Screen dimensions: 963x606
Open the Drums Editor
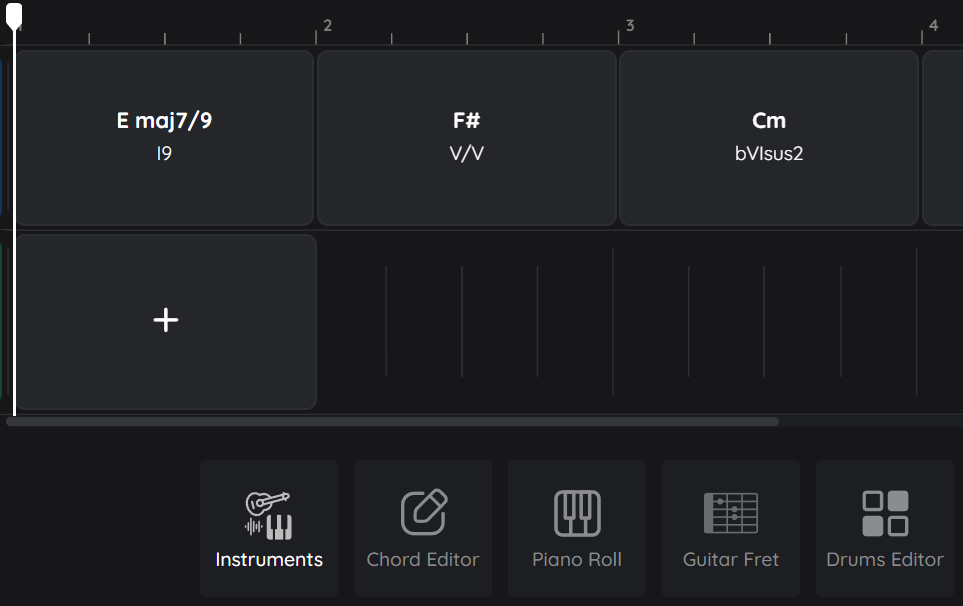pyautogui.click(x=885, y=528)
